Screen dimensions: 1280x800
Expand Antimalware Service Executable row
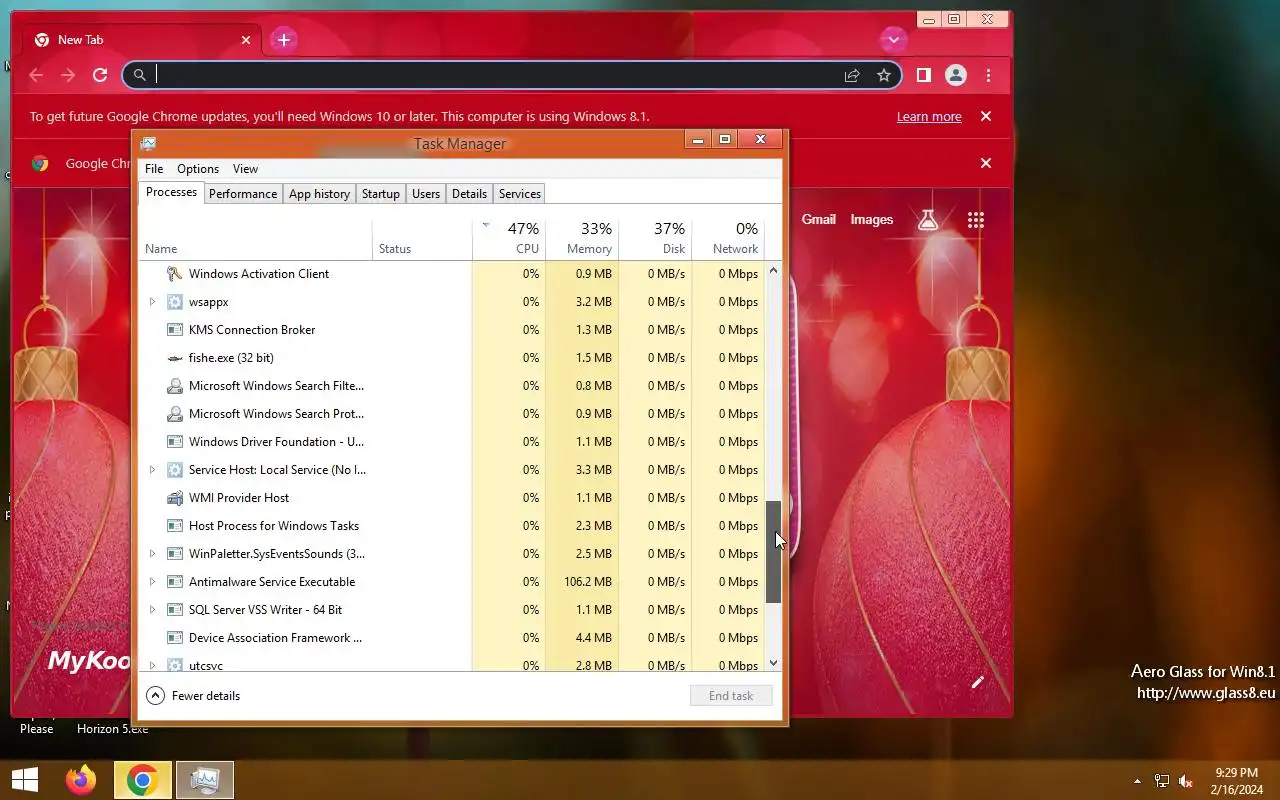coord(152,582)
